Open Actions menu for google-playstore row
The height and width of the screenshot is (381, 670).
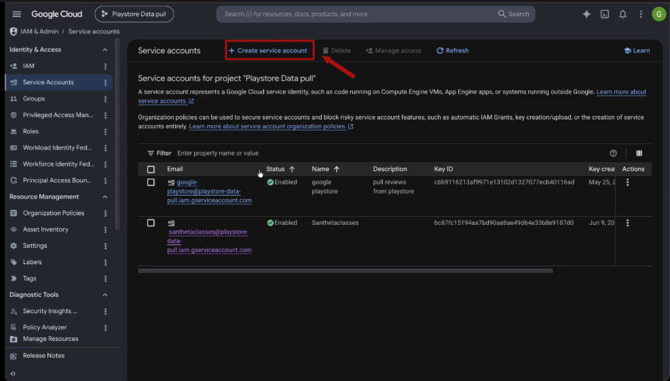coord(627,182)
